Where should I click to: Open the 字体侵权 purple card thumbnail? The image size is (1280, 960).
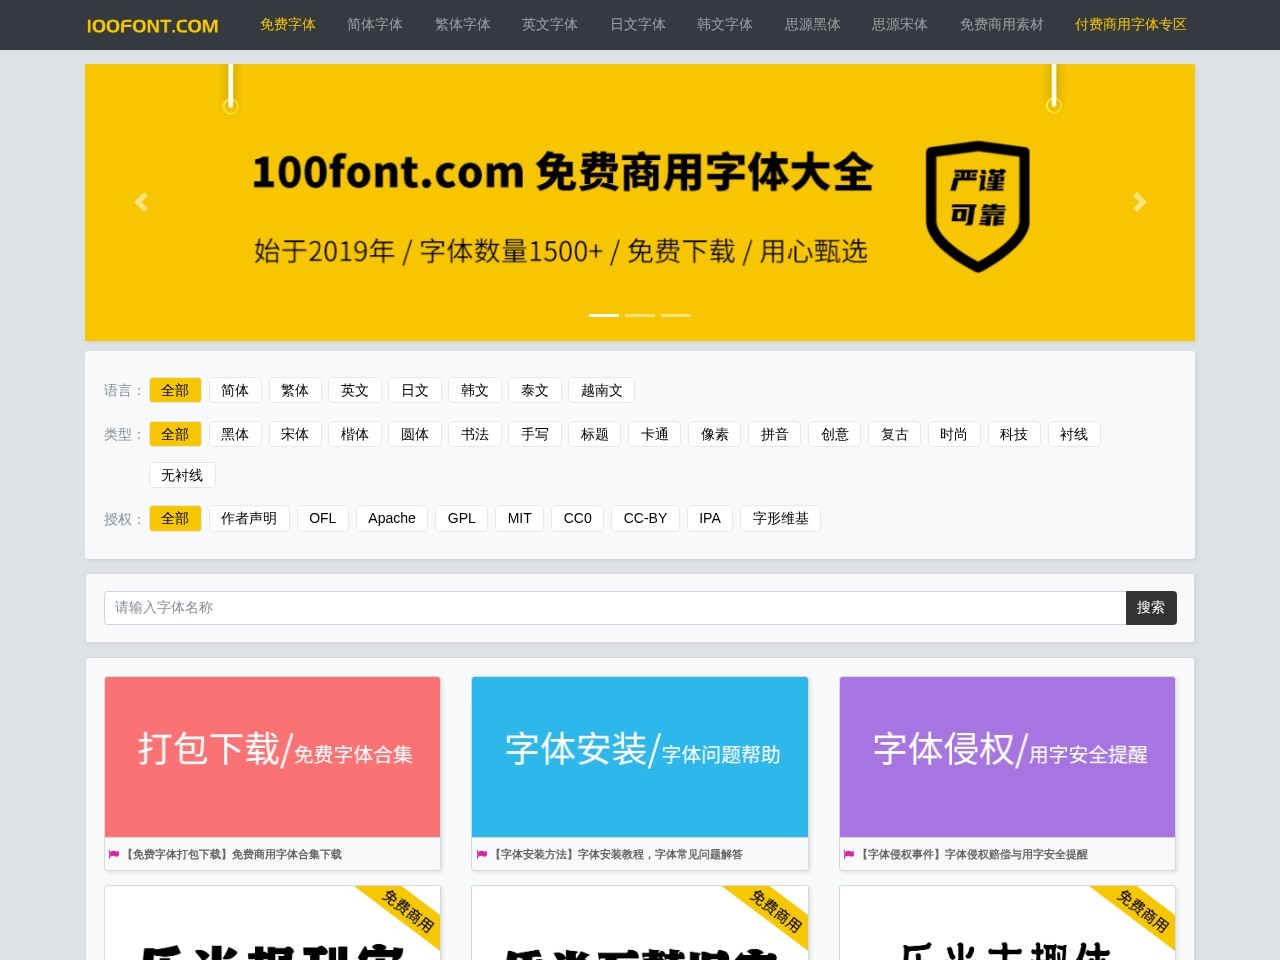click(1008, 757)
